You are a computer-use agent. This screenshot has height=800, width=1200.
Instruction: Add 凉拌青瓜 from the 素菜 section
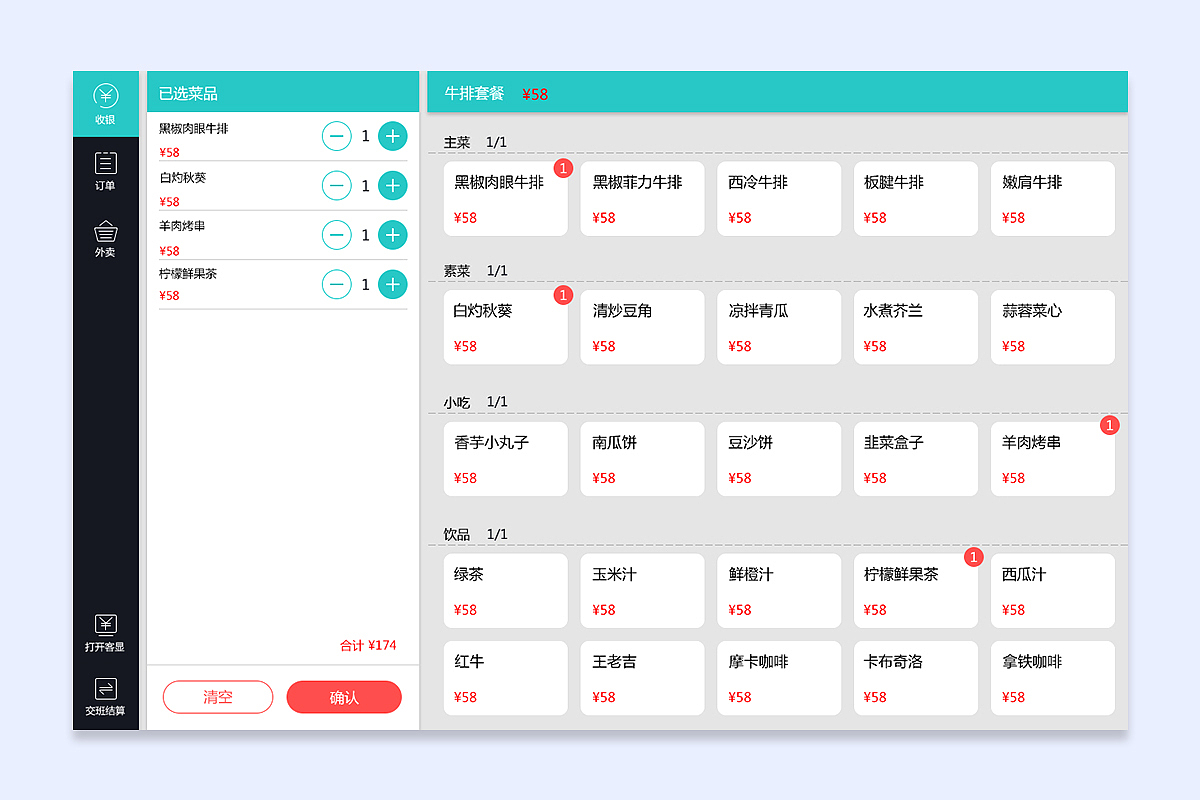(x=779, y=327)
